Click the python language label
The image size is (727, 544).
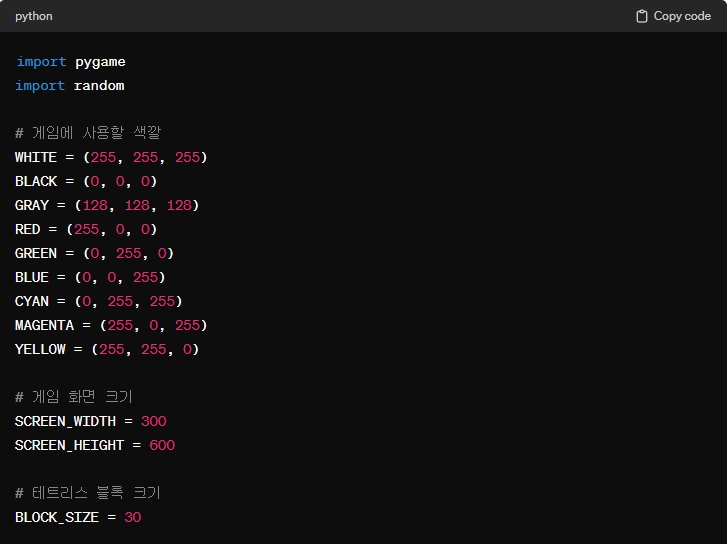click(x=34, y=16)
